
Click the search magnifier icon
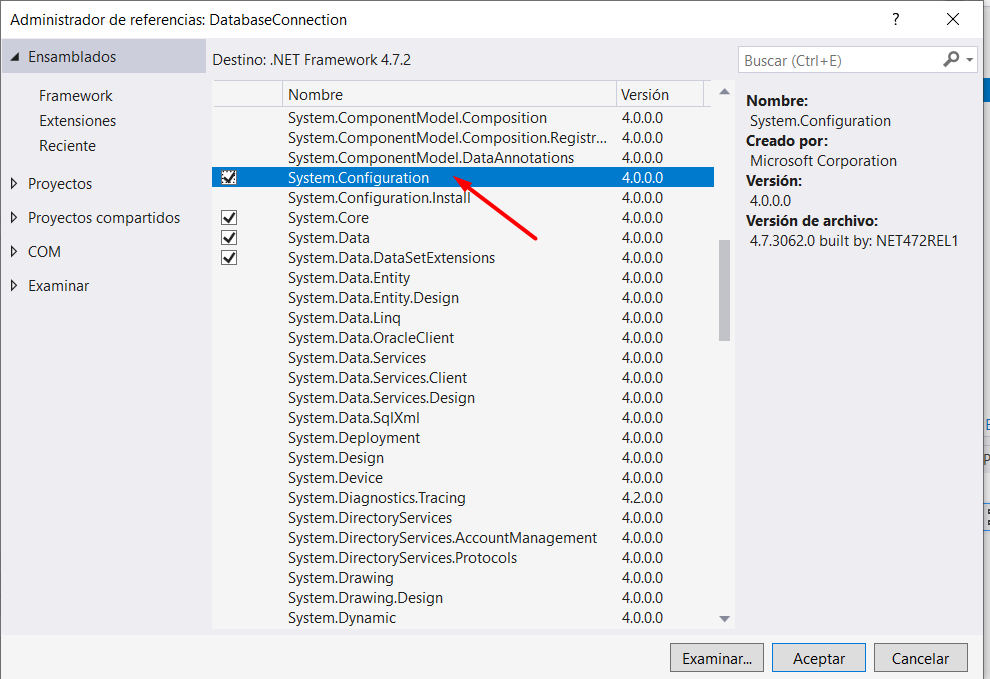pos(950,60)
